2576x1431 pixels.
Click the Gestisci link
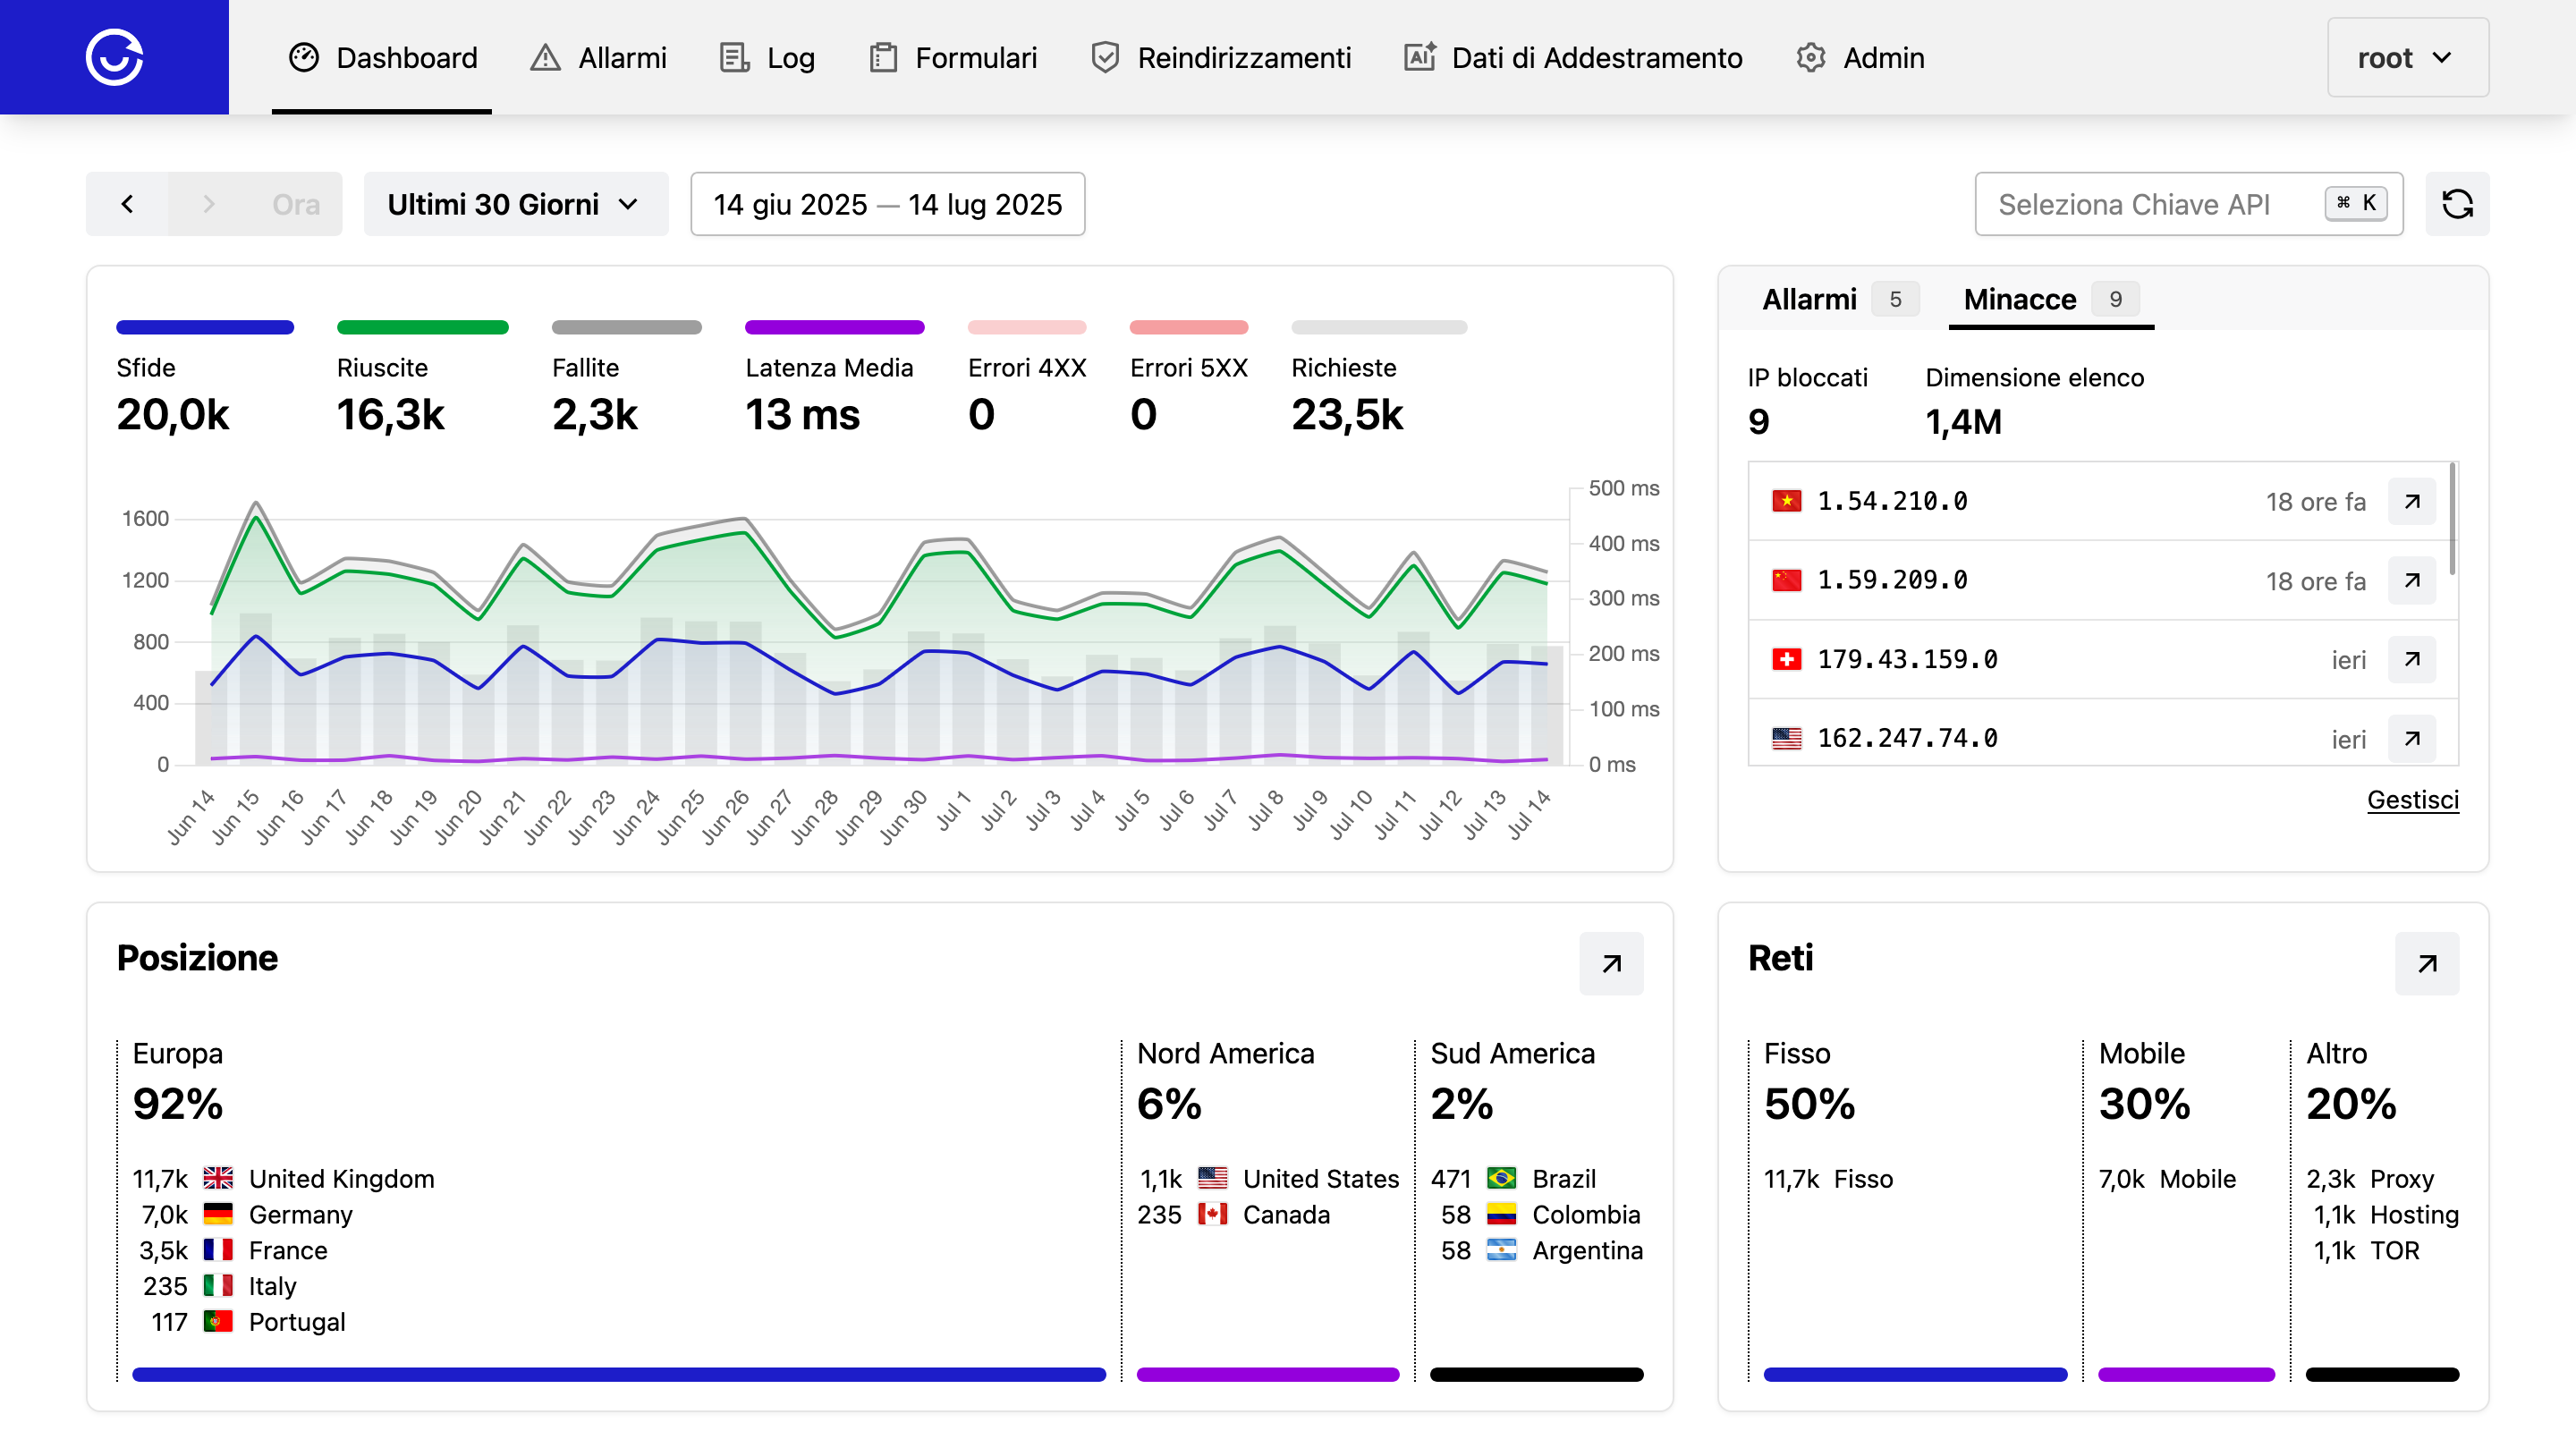[x=2411, y=800]
